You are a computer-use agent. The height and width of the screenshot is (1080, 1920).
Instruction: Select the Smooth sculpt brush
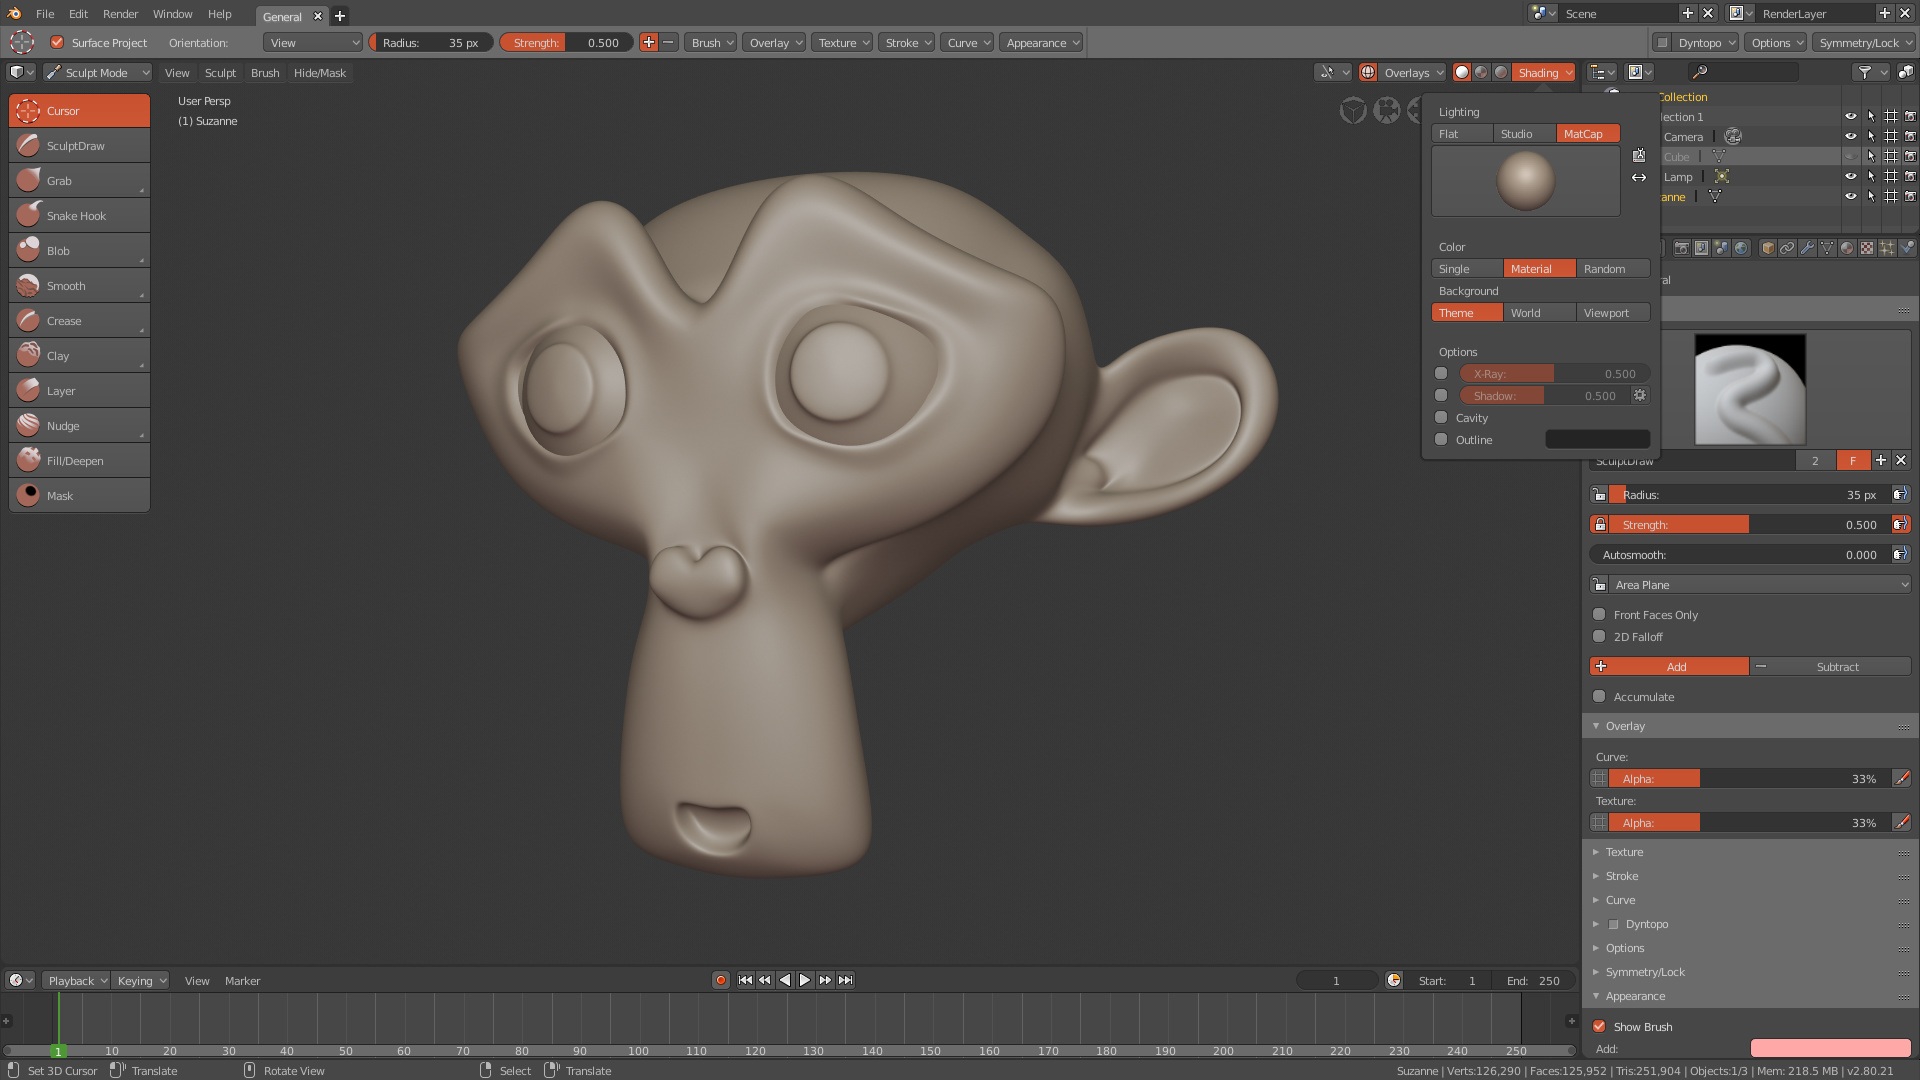pyautogui.click(x=78, y=285)
